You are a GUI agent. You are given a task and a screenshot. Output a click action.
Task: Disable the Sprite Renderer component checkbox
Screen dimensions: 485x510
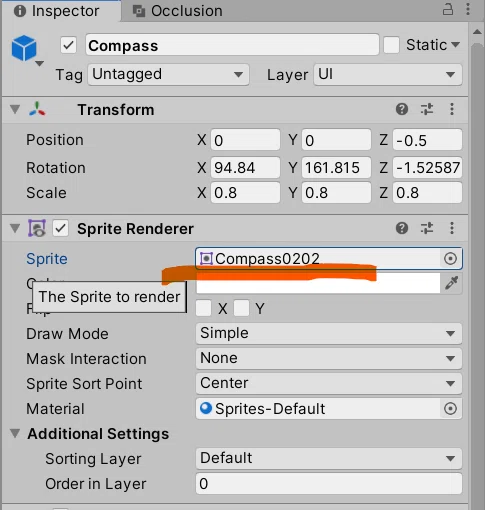pyautogui.click(x=60, y=228)
